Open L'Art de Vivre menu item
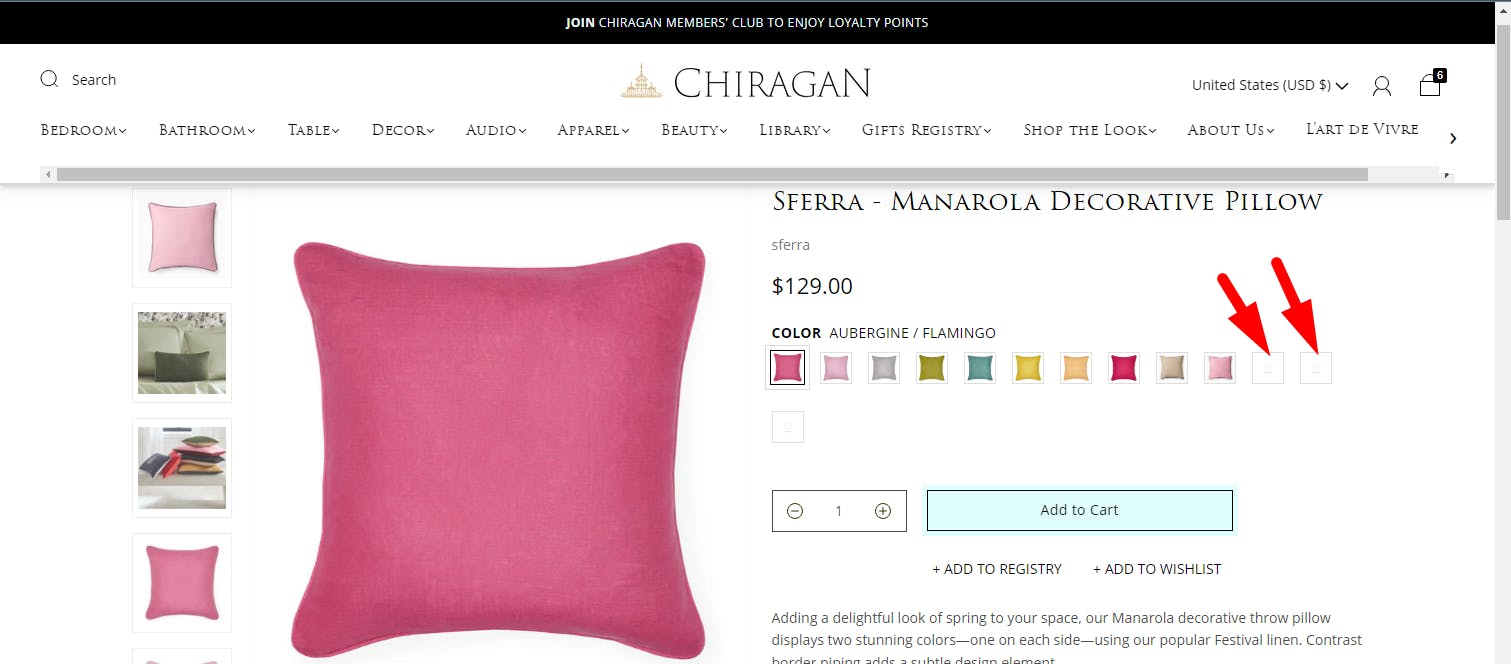The image size is (1511, 664). (1362, 129)
